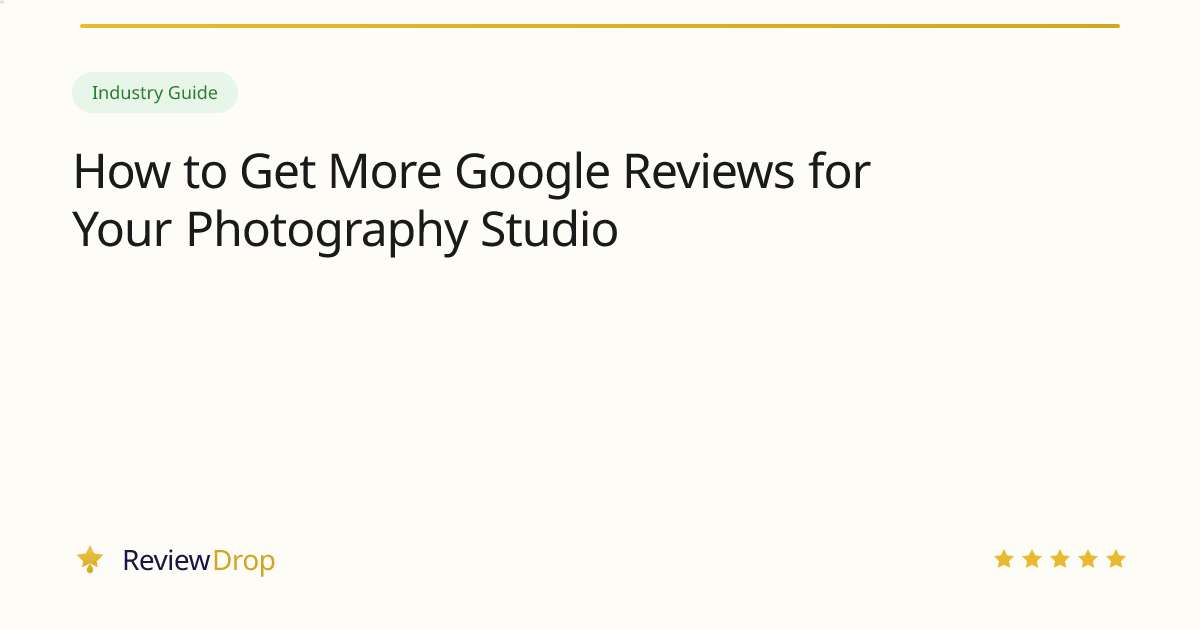1200x630 pixels.
Task: Click the word "Your" in the headline
Action: pyautogui.click(x=123, y=230)
